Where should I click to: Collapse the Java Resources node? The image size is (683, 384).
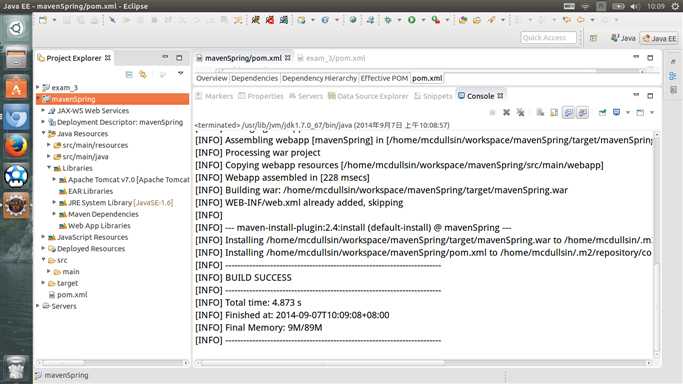click(x=43, y=133)
